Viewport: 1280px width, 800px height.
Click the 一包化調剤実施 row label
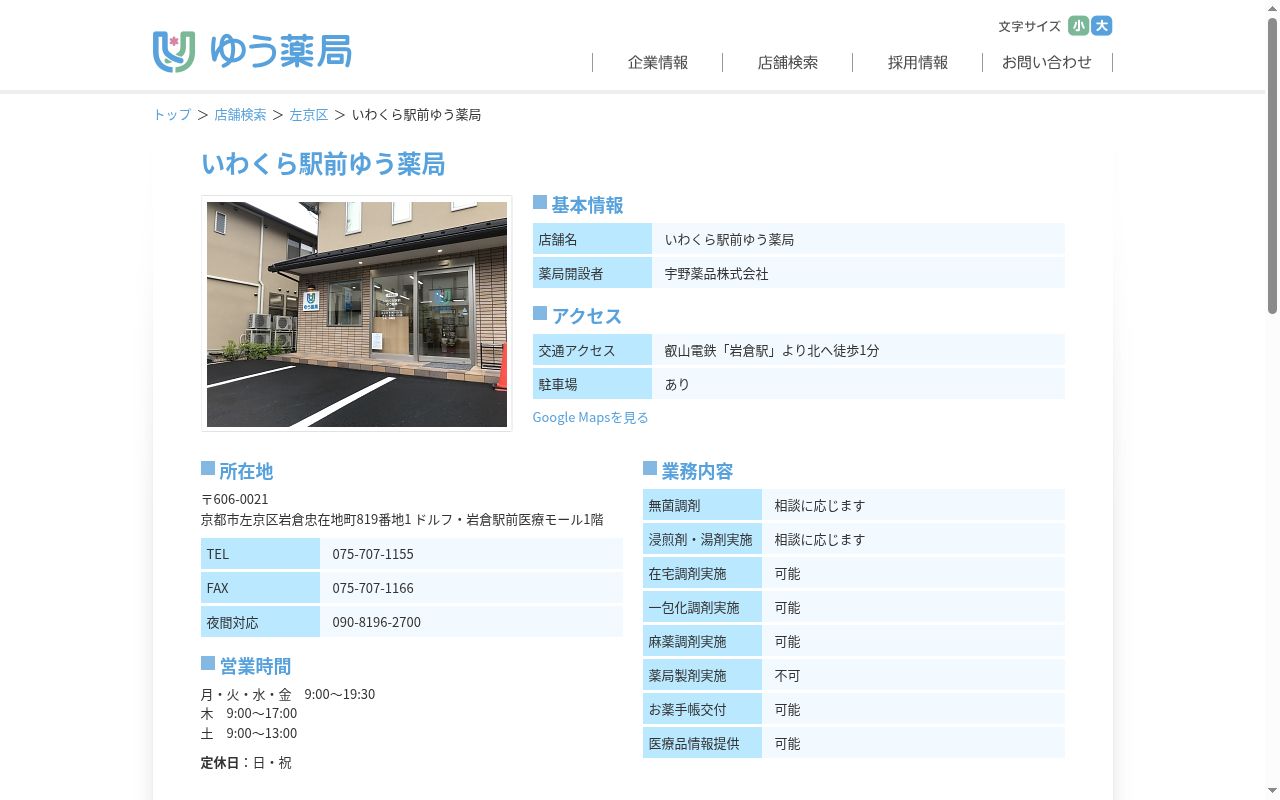pyautogui.click(x=702, y=608)
